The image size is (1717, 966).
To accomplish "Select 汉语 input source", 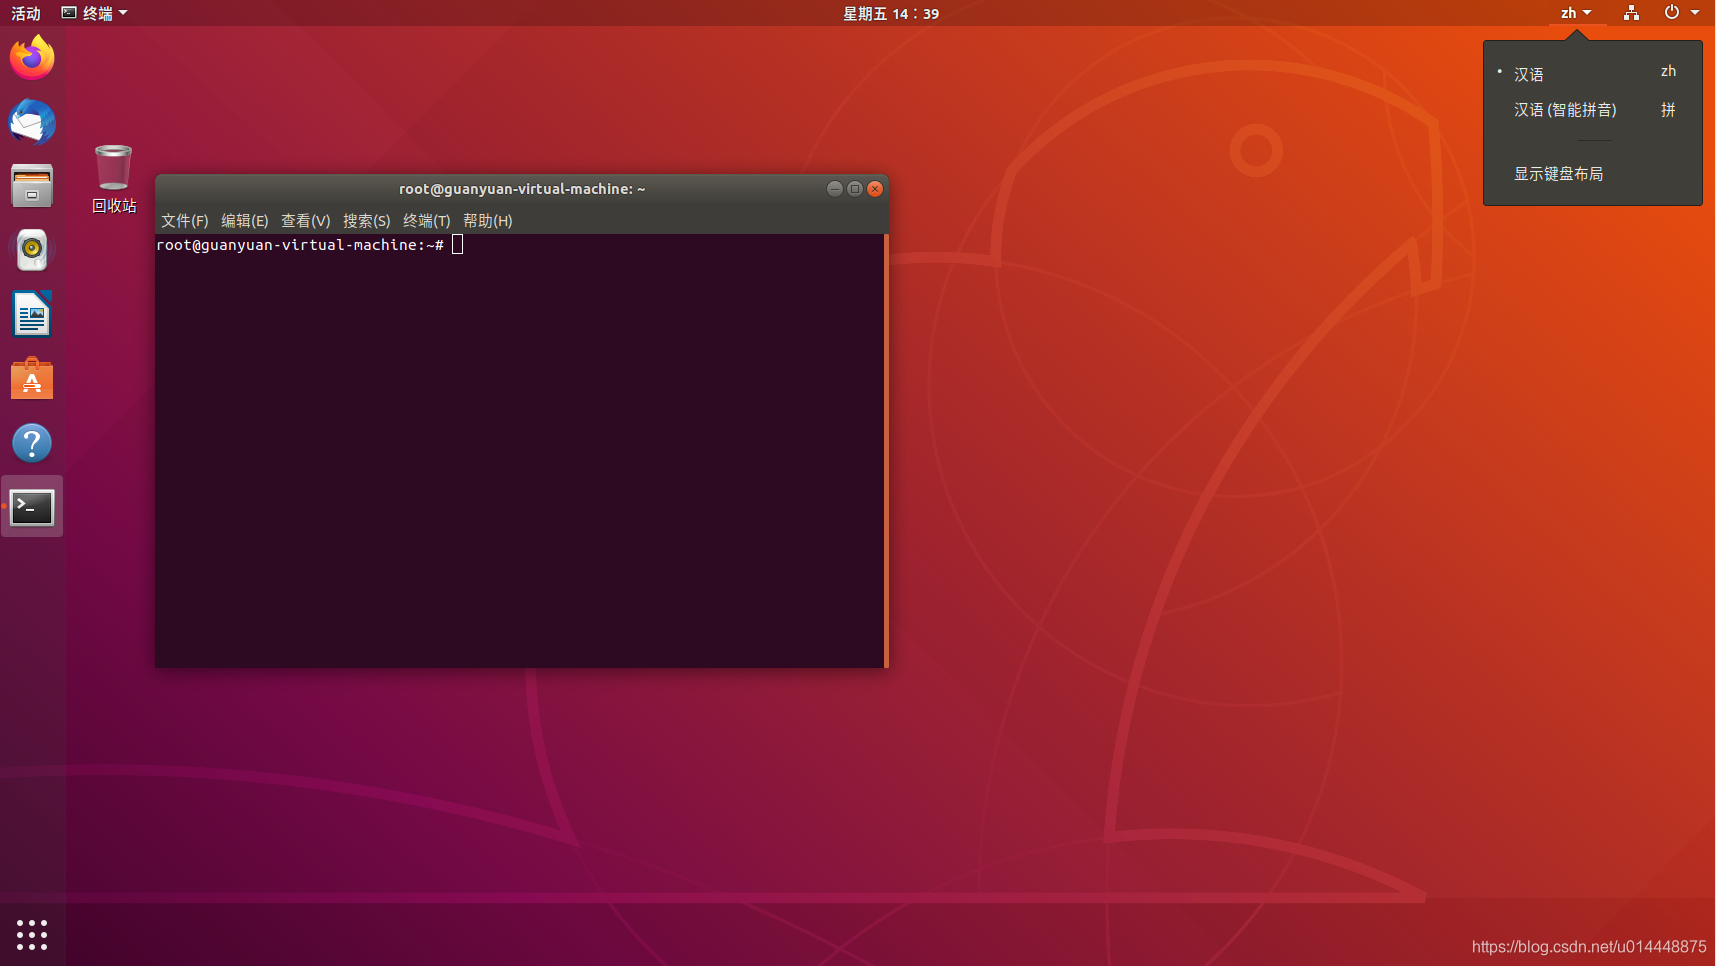I will coord(1593,73).
